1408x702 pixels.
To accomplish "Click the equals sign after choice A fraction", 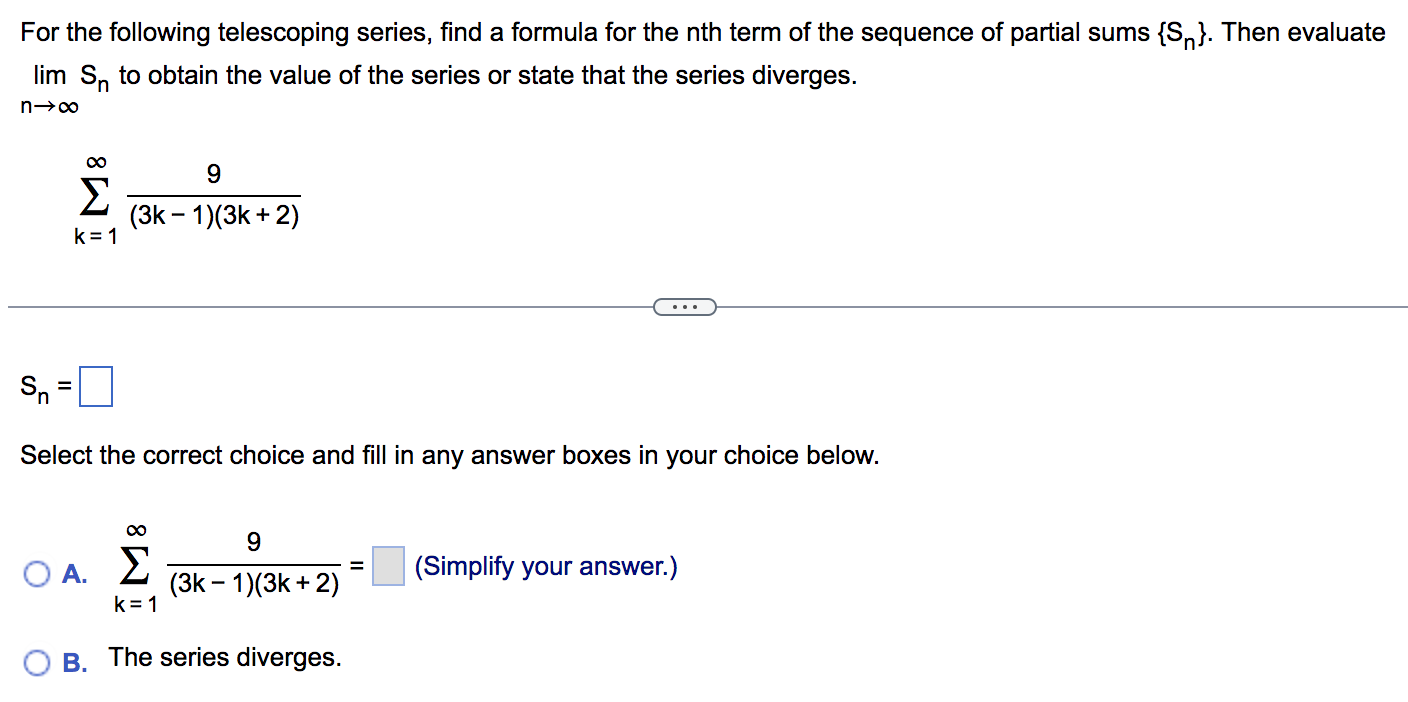I will (358, 566).
